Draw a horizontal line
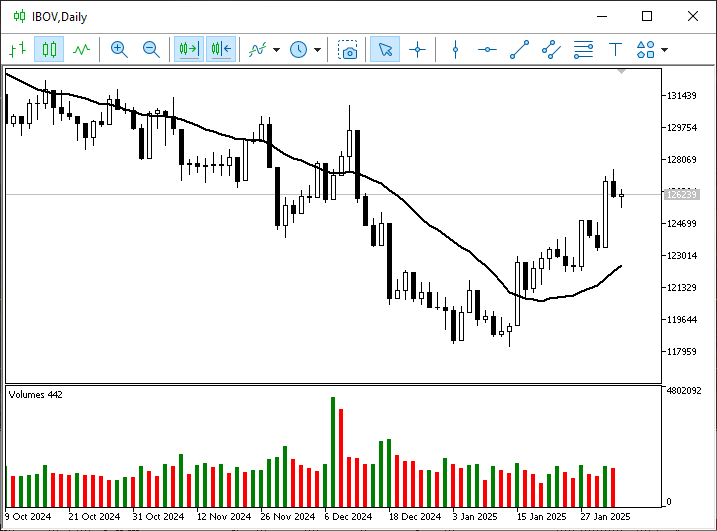 point(487,49)
